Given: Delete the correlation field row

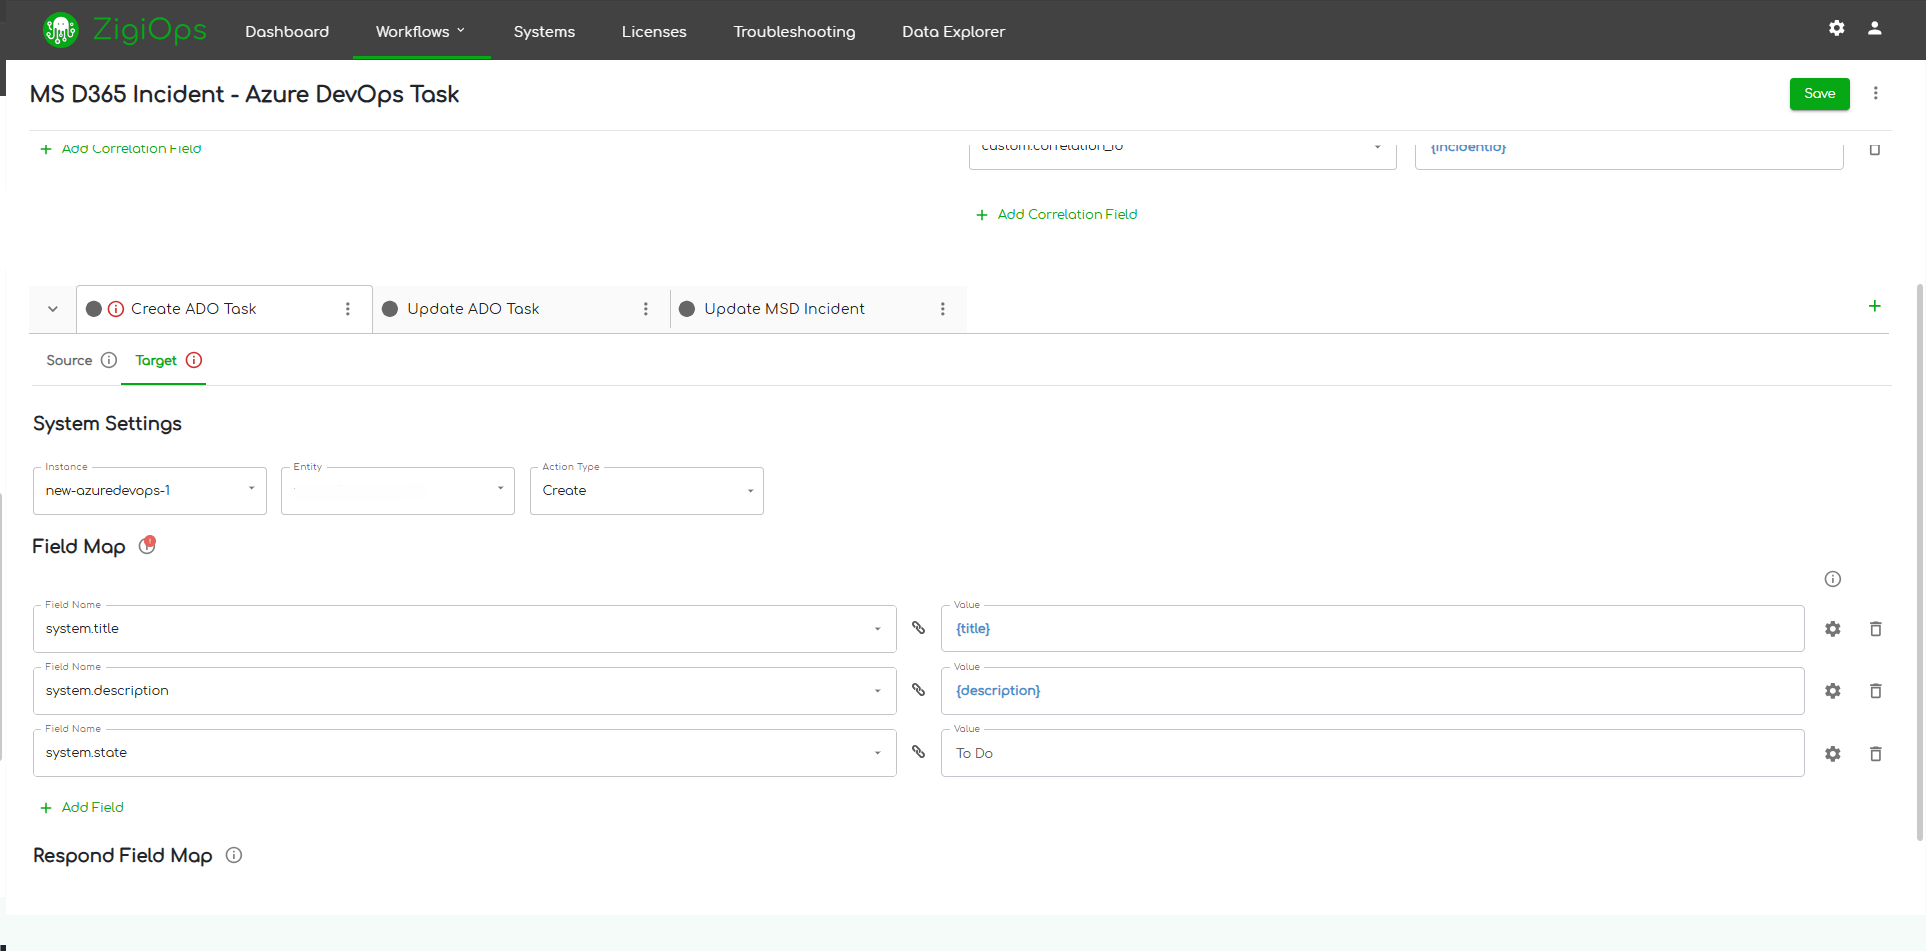Looking at the screenshot, I should [1875, 149].
